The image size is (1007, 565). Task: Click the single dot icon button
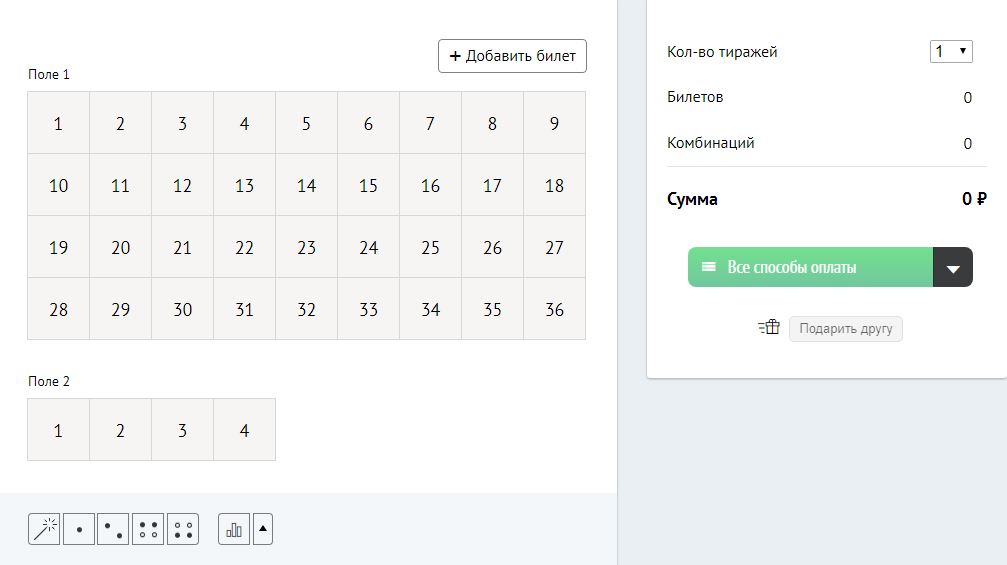point(79,529)
